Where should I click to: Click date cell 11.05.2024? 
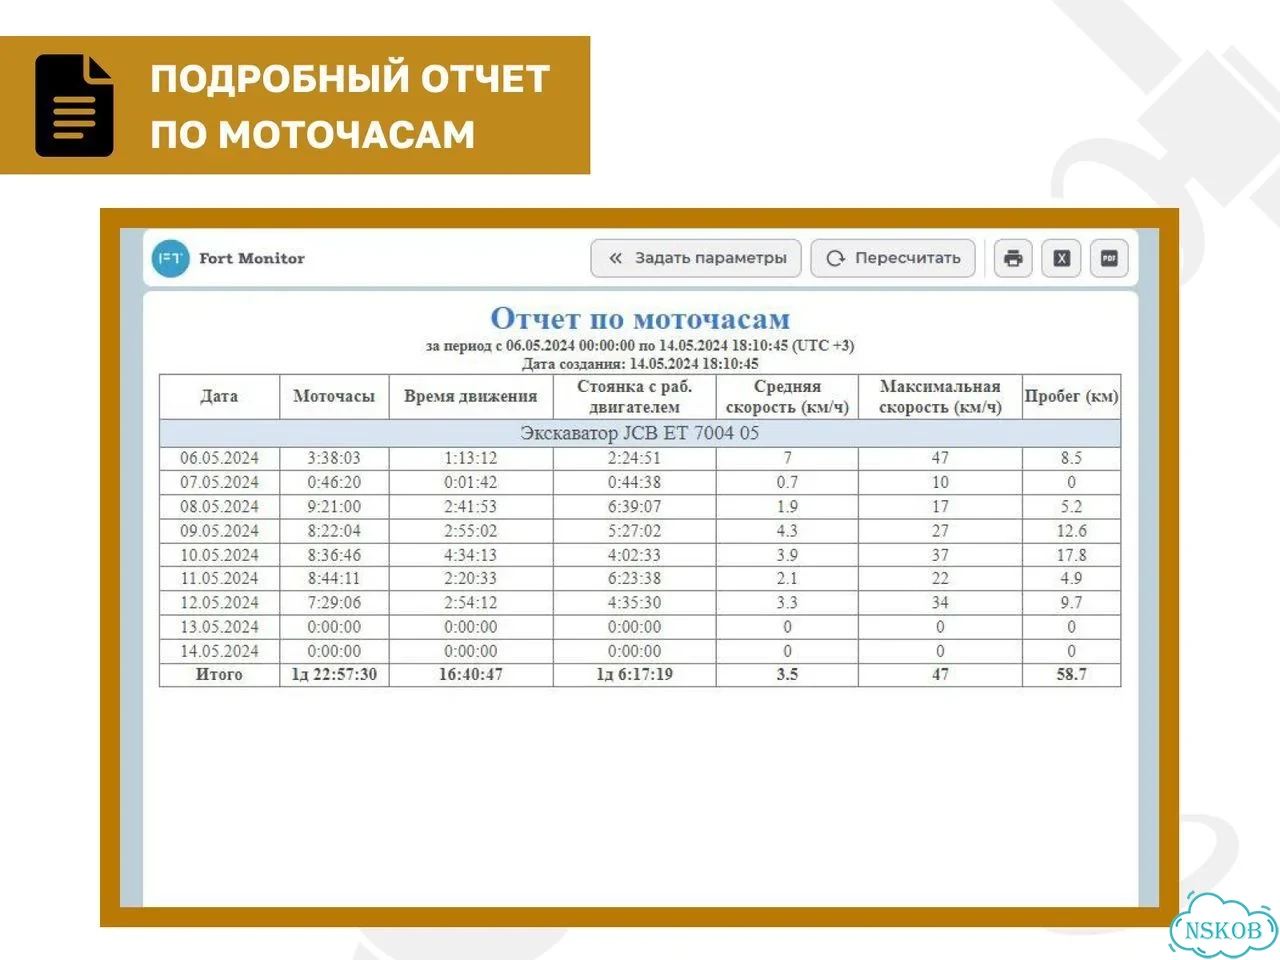coord(219,578)
